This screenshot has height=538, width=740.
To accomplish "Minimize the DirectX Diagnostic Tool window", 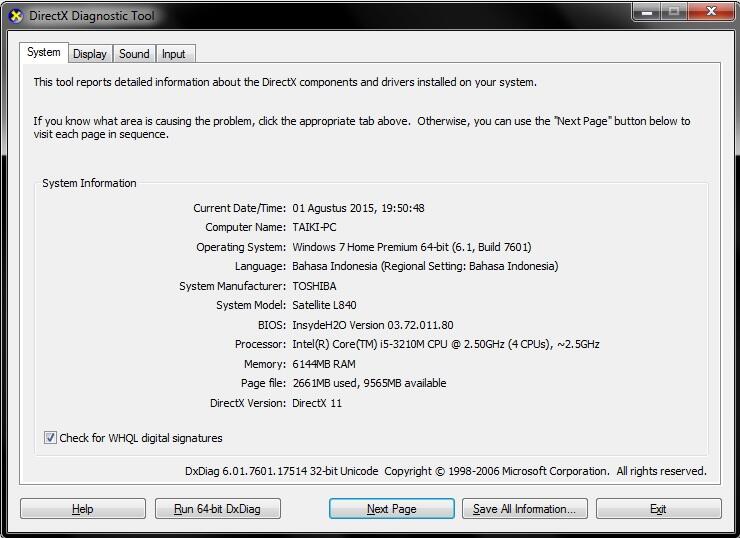I will click(646, 12).
